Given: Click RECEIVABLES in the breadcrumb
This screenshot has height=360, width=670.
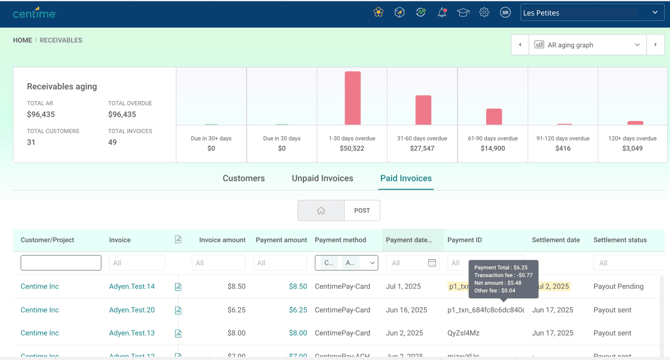Looking at the screenshot, I should pyautogui.click(x=61, y=40).
